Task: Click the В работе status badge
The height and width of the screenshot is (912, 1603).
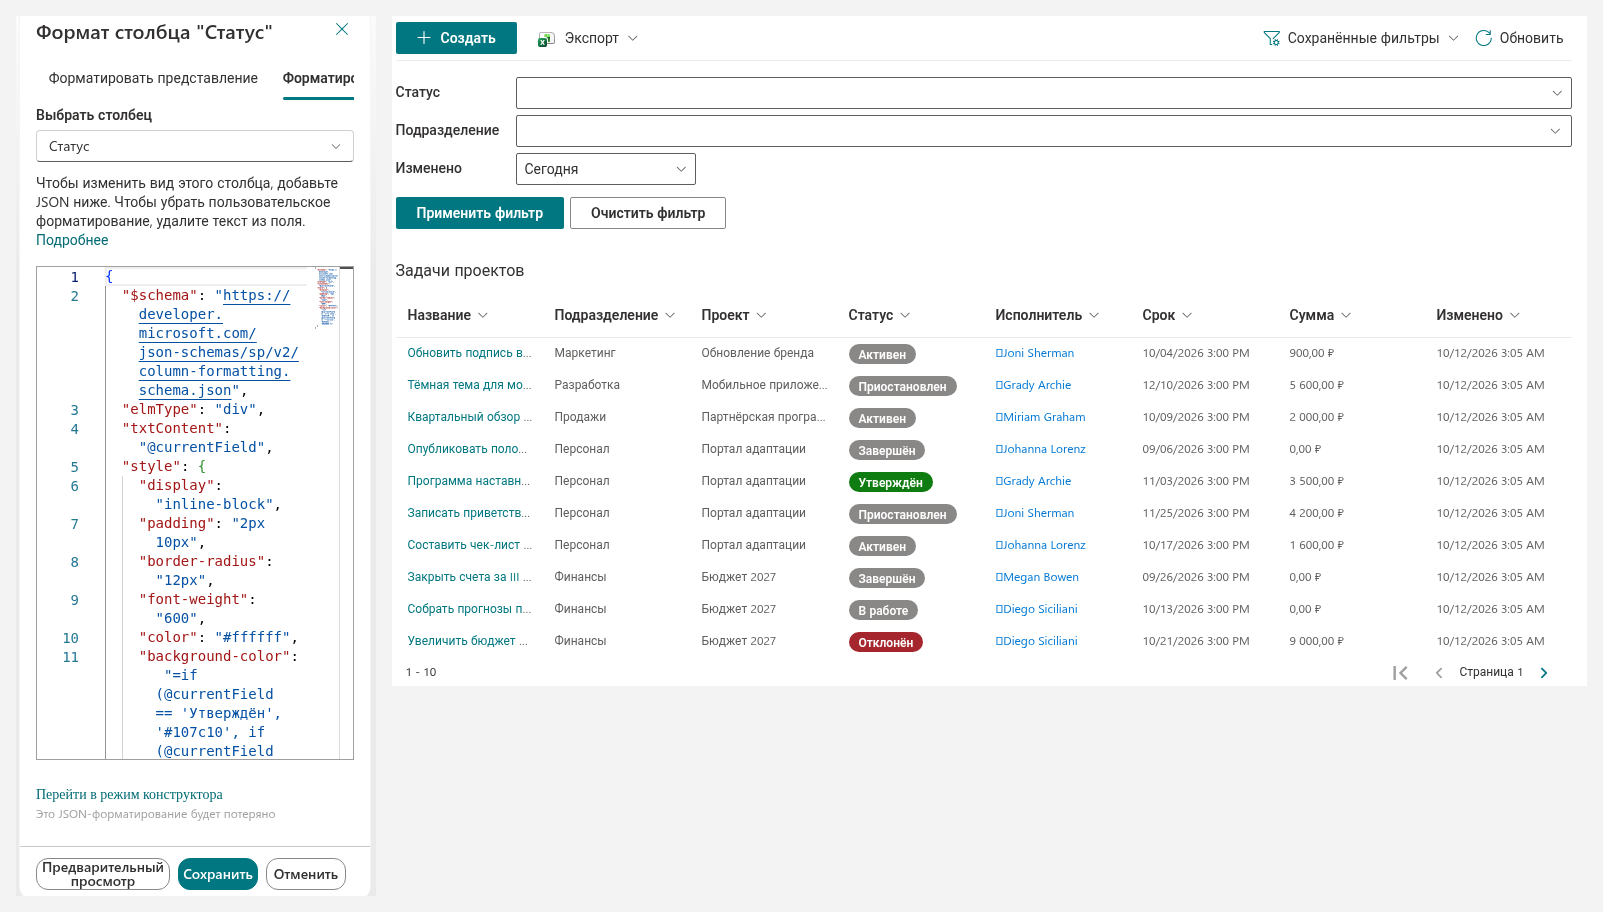Action: [x=883, y=610]
